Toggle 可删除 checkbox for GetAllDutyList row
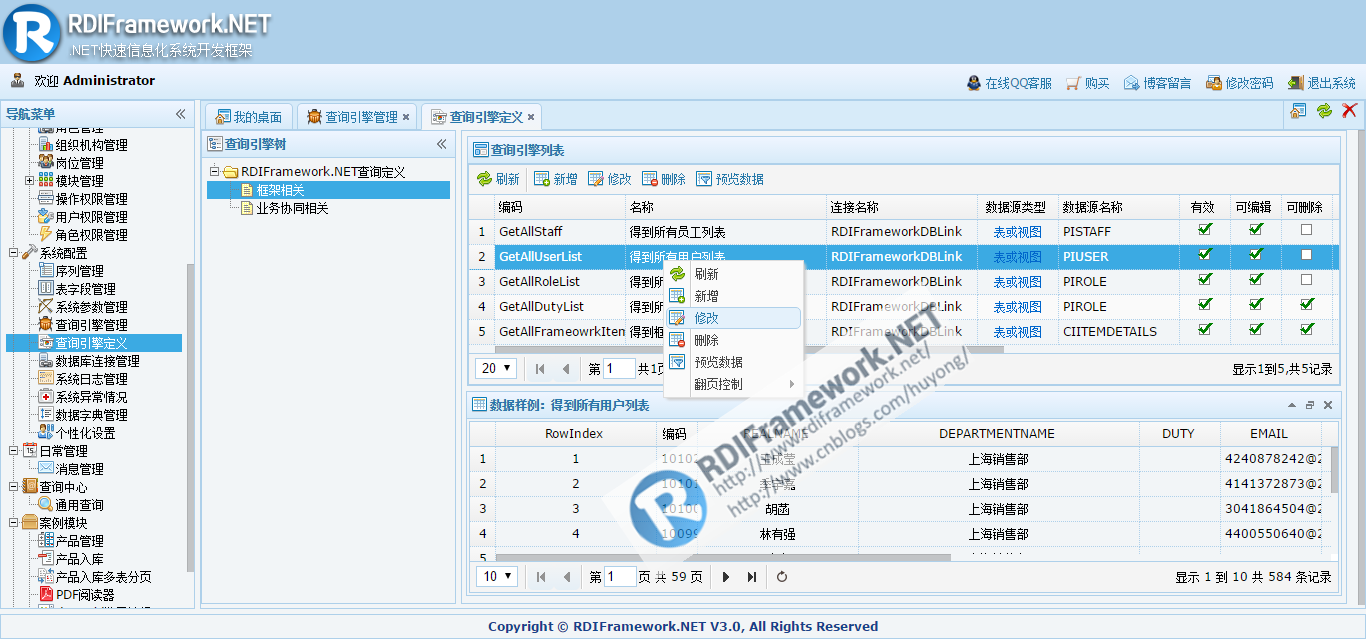This screenshot has width=1366, height=640. [1306, 305]
